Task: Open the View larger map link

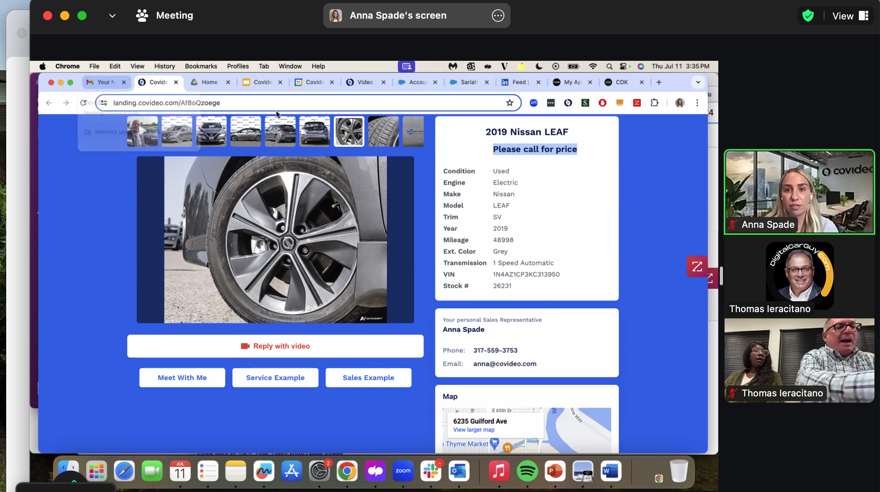Action: tap(473, 430)
